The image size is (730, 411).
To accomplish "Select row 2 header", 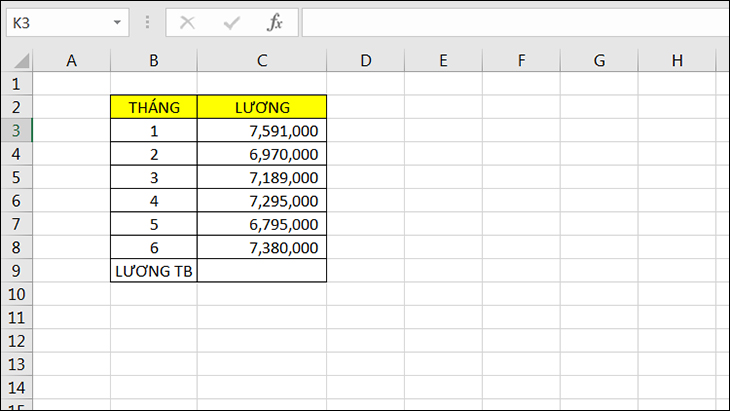I will click(x=17, y=107).
